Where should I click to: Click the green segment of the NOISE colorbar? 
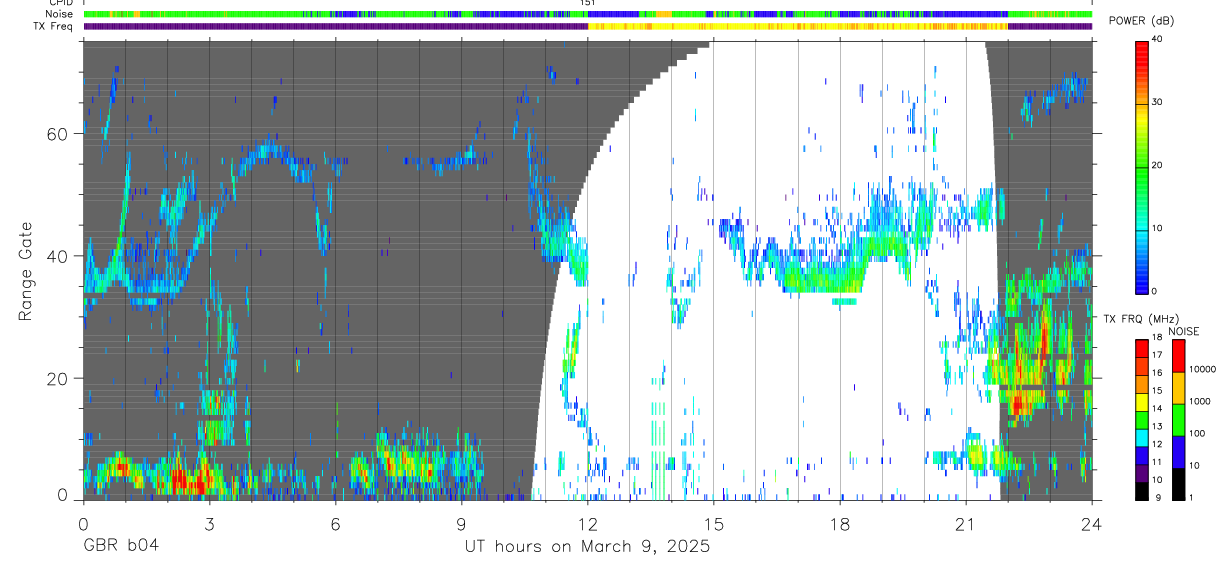click(1177, 420)
